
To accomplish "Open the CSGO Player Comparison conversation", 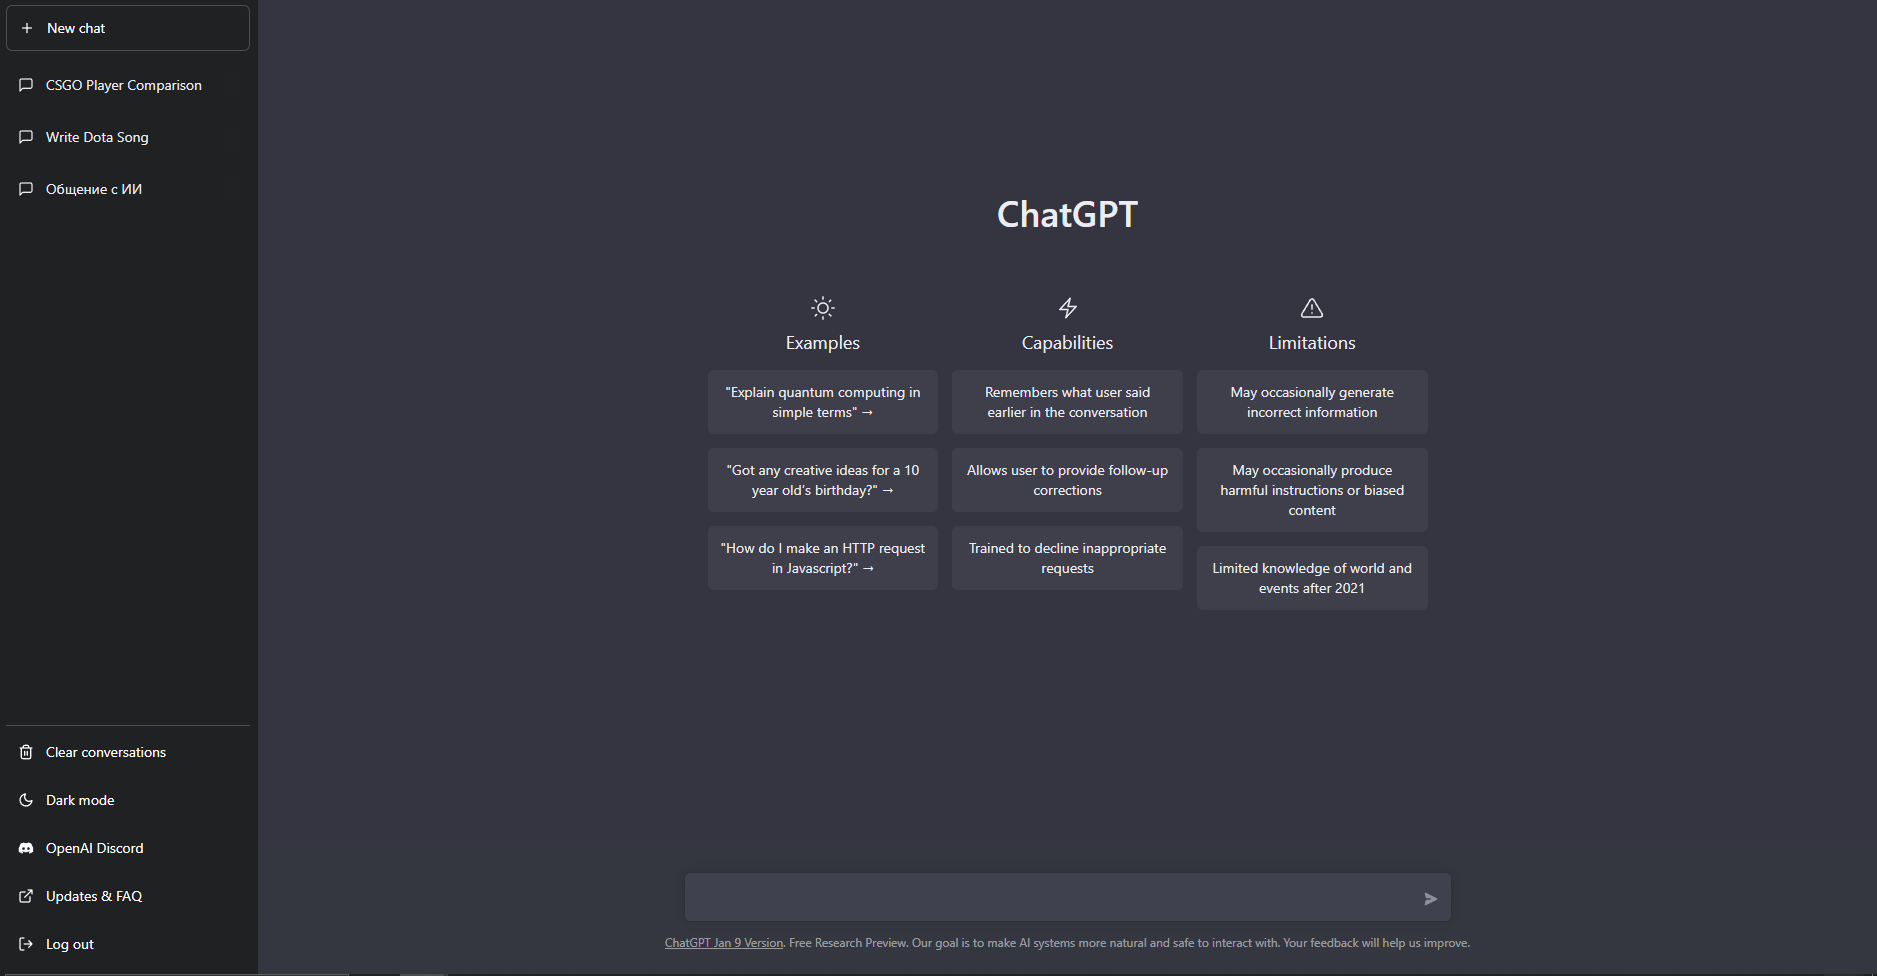I will tap(128, 85).
